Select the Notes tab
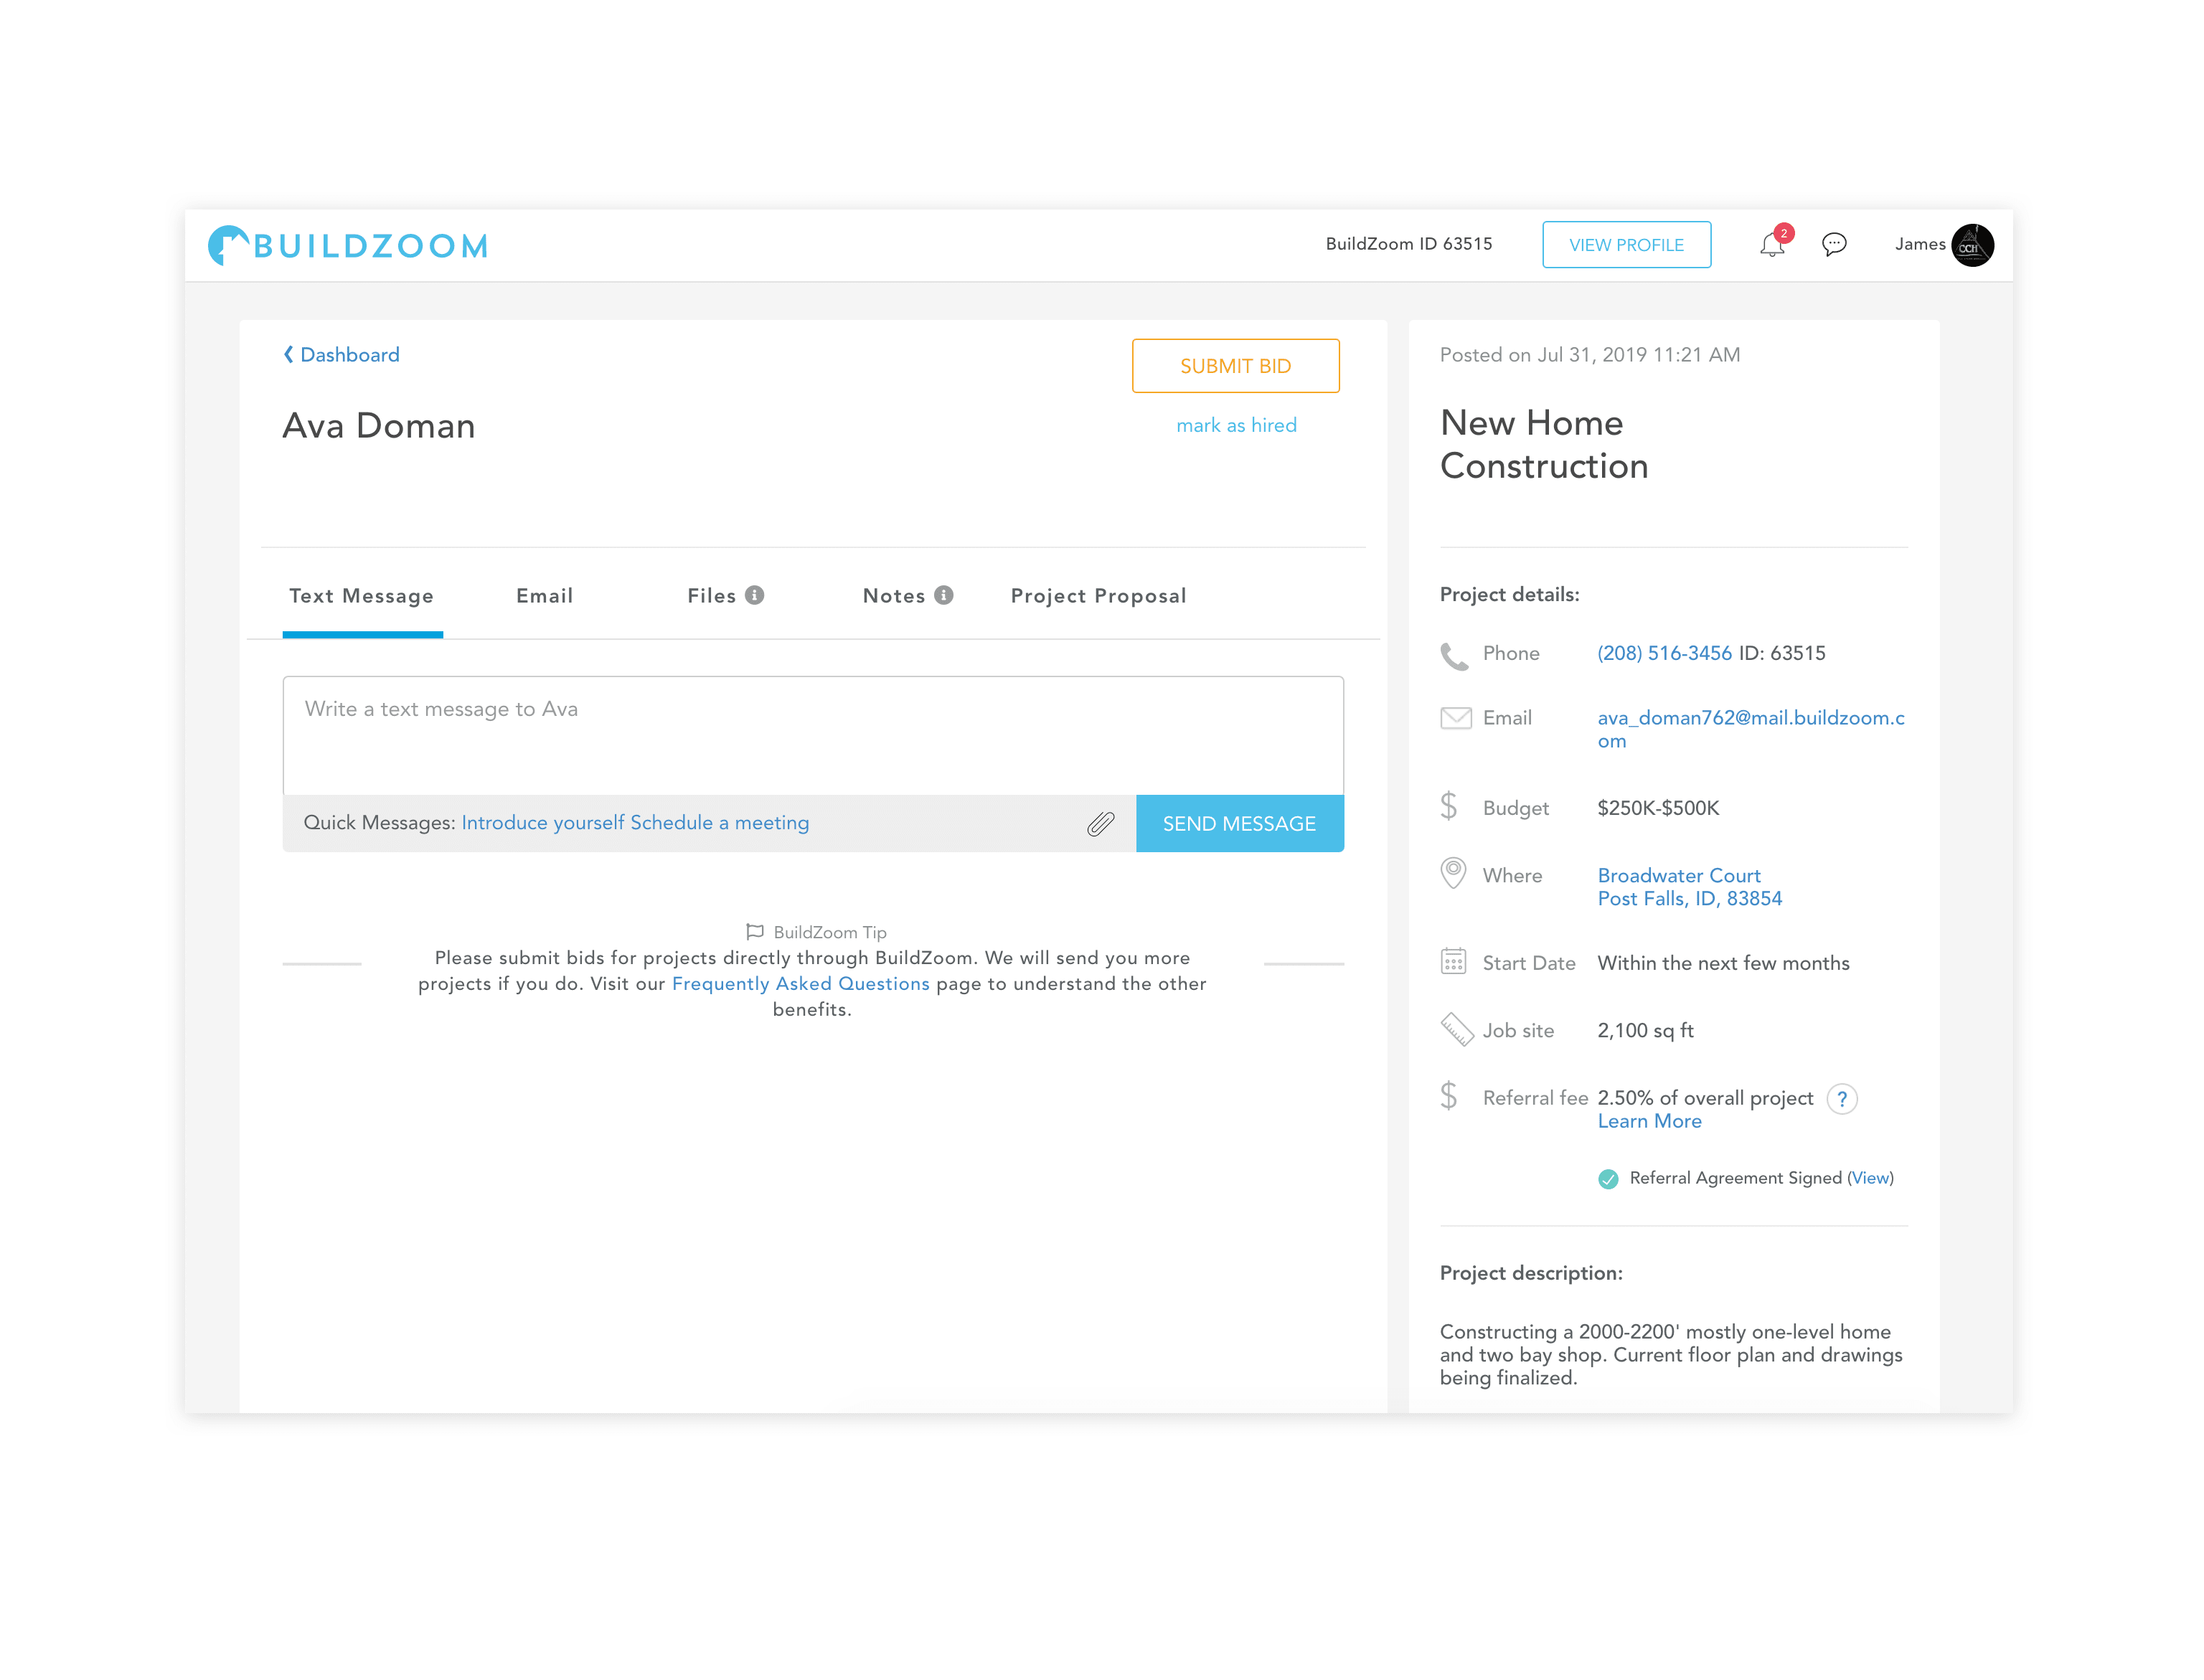2204x1680 pixels. (x=893, y=595)
